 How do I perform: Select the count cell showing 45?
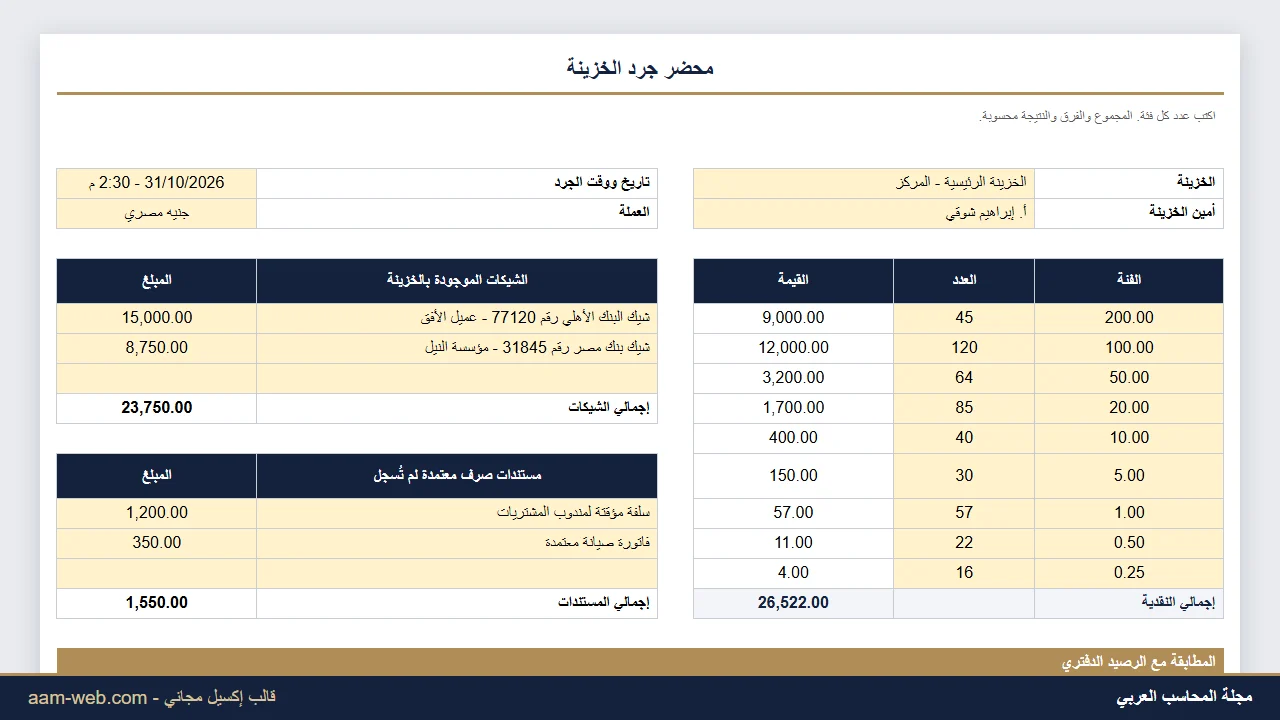(x=964, y=318)
